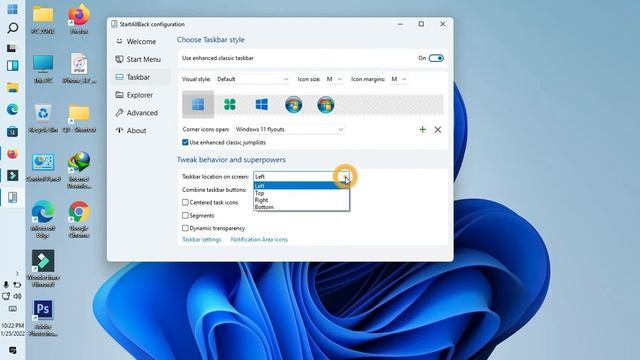Open Windows Start button in left taskbar
This screenshot has width=640, height=360.
point(12,9)
